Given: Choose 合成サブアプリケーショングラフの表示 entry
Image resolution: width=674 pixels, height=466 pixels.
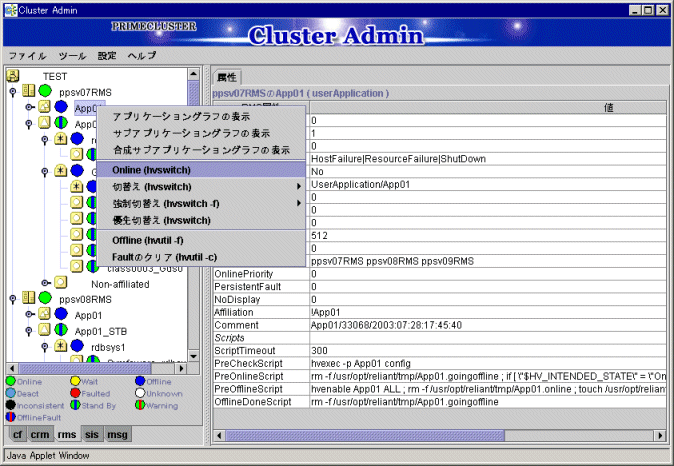Looking at the screenshot, I should coord(201,150).
